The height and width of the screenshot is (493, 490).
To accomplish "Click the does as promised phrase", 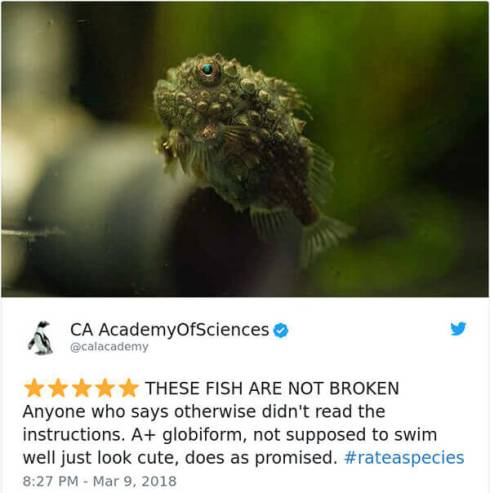I will [x=261, y=458].
